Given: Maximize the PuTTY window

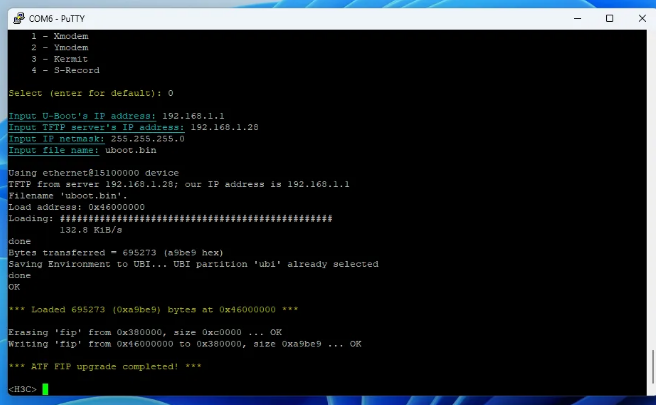Looking at the screenshot, I should click(x=609, y=17).
